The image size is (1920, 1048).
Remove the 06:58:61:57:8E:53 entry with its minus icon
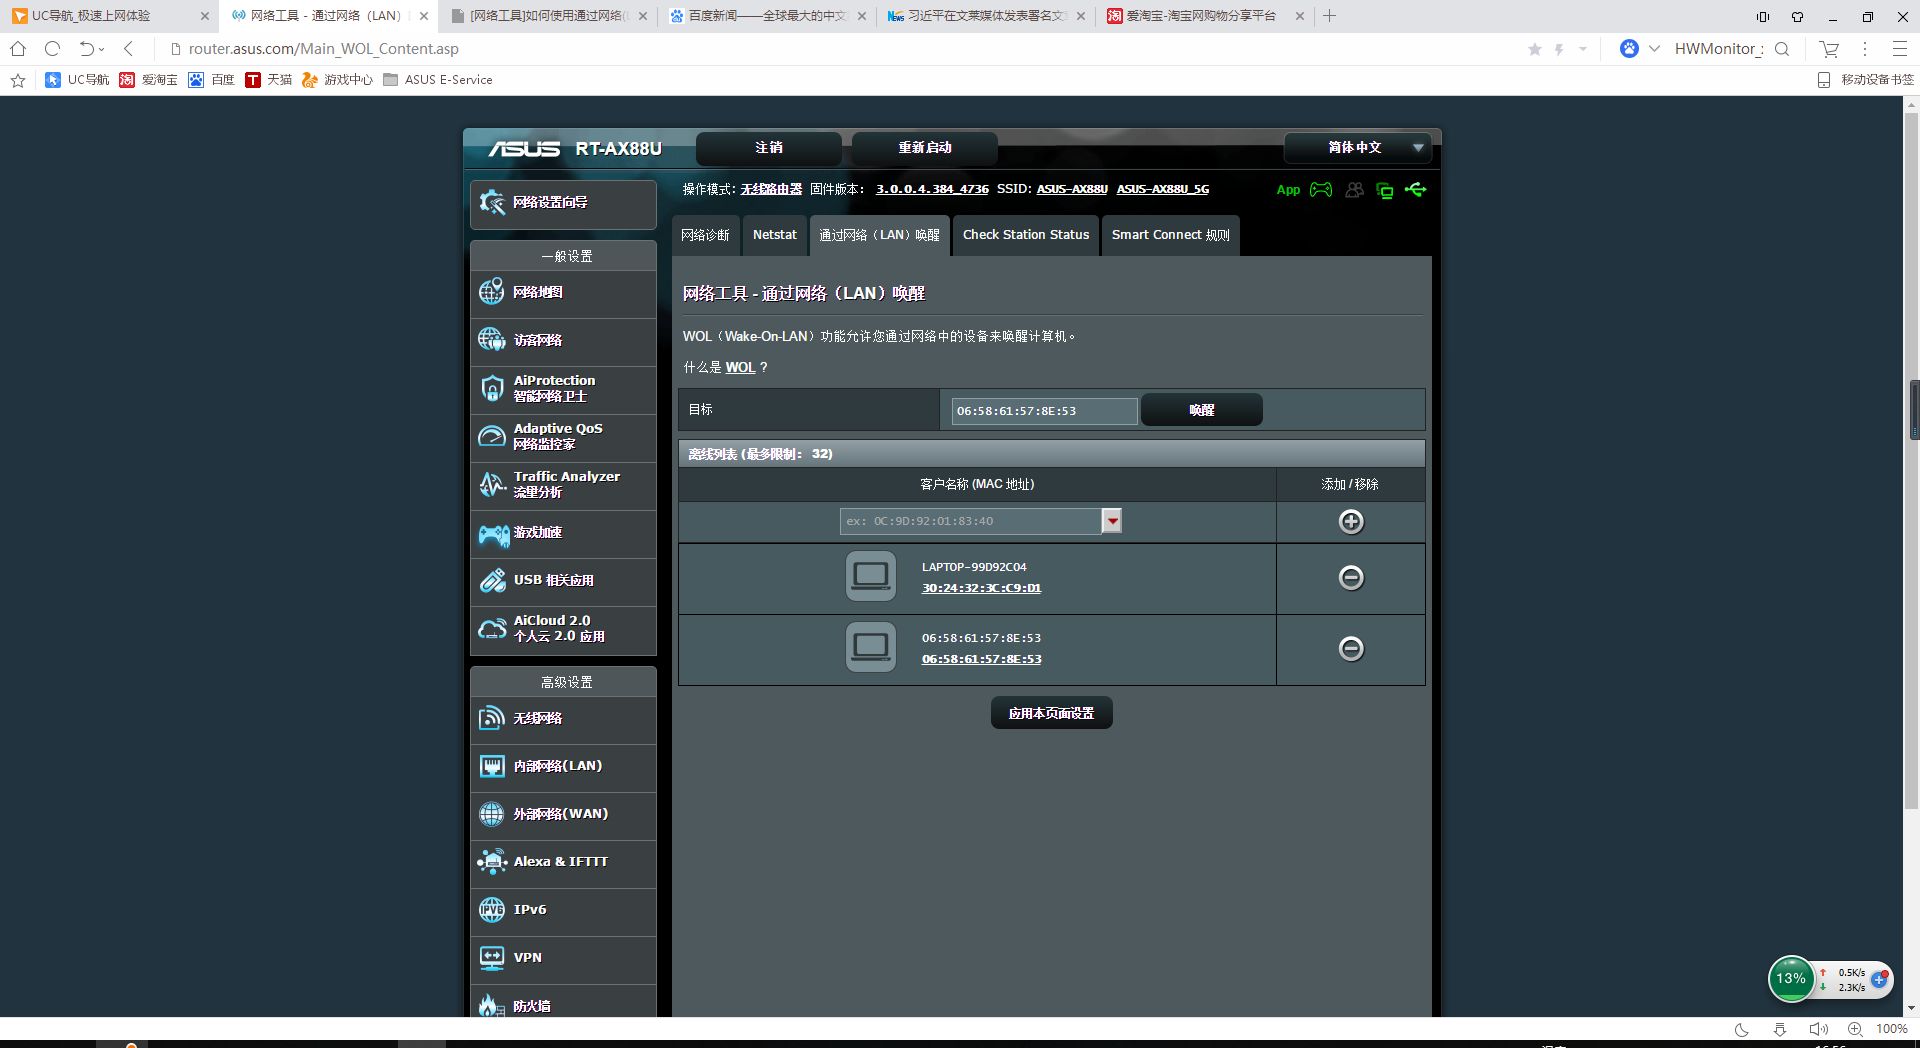pos(1351,648)
